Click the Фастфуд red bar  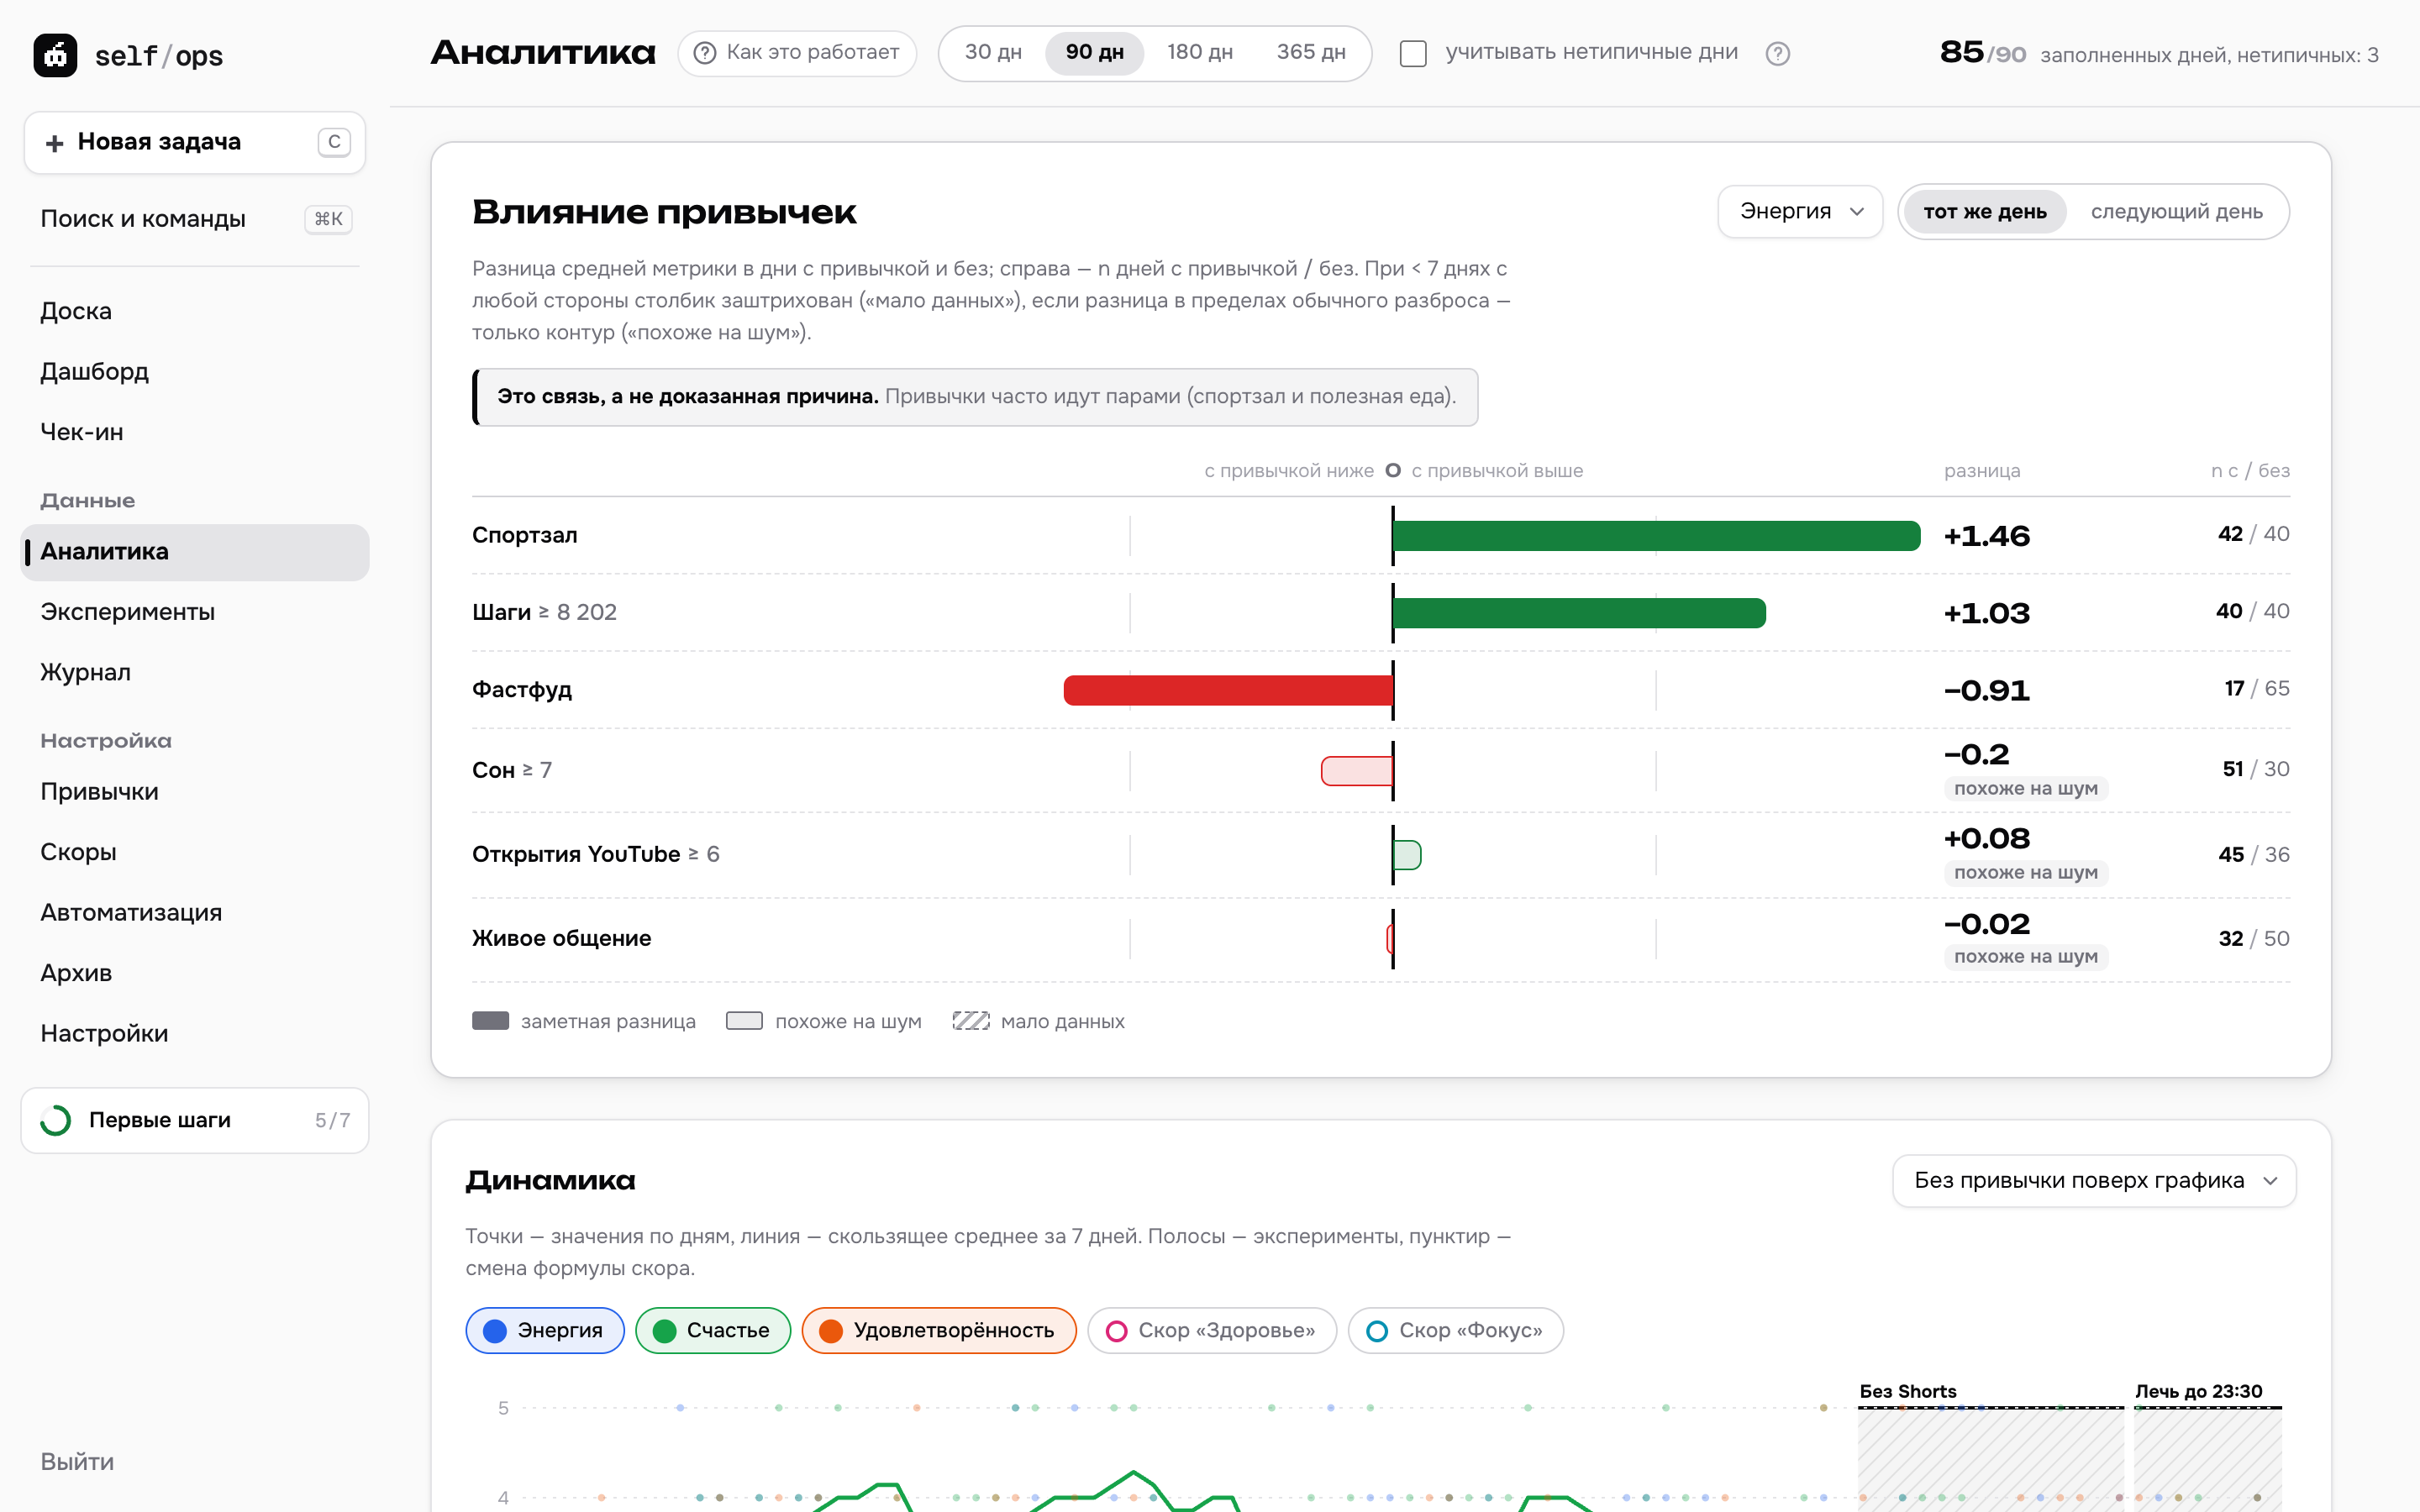tap(1228, 690)
